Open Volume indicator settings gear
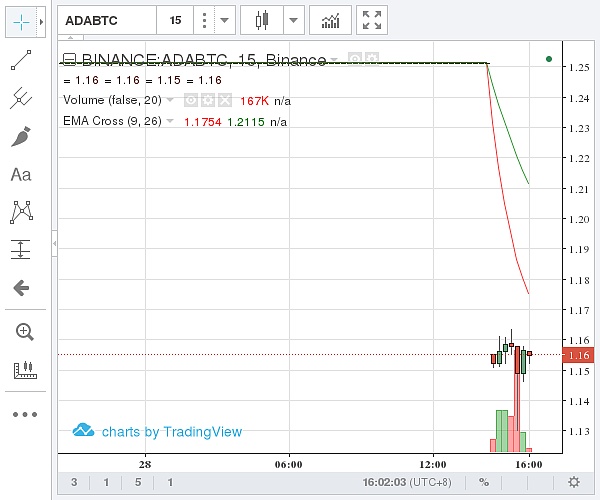 pyautogui.click(x=208, y=101)
